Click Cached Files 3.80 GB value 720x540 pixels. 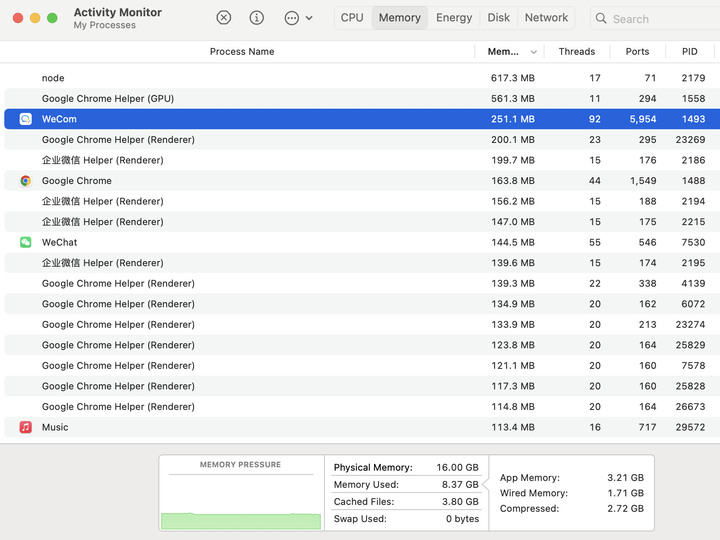[x=460, y=502]
